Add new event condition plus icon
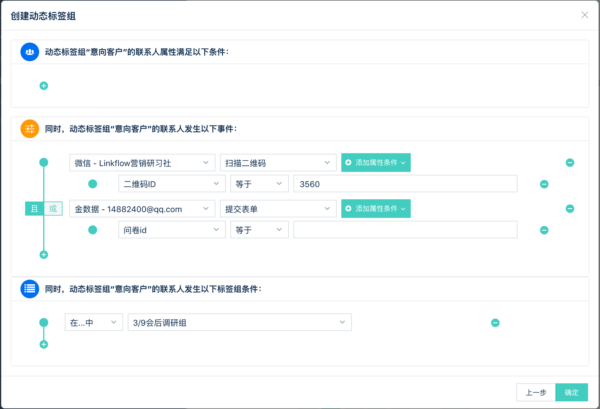This screenshot has width=600, height=409. tap(44, 255)
